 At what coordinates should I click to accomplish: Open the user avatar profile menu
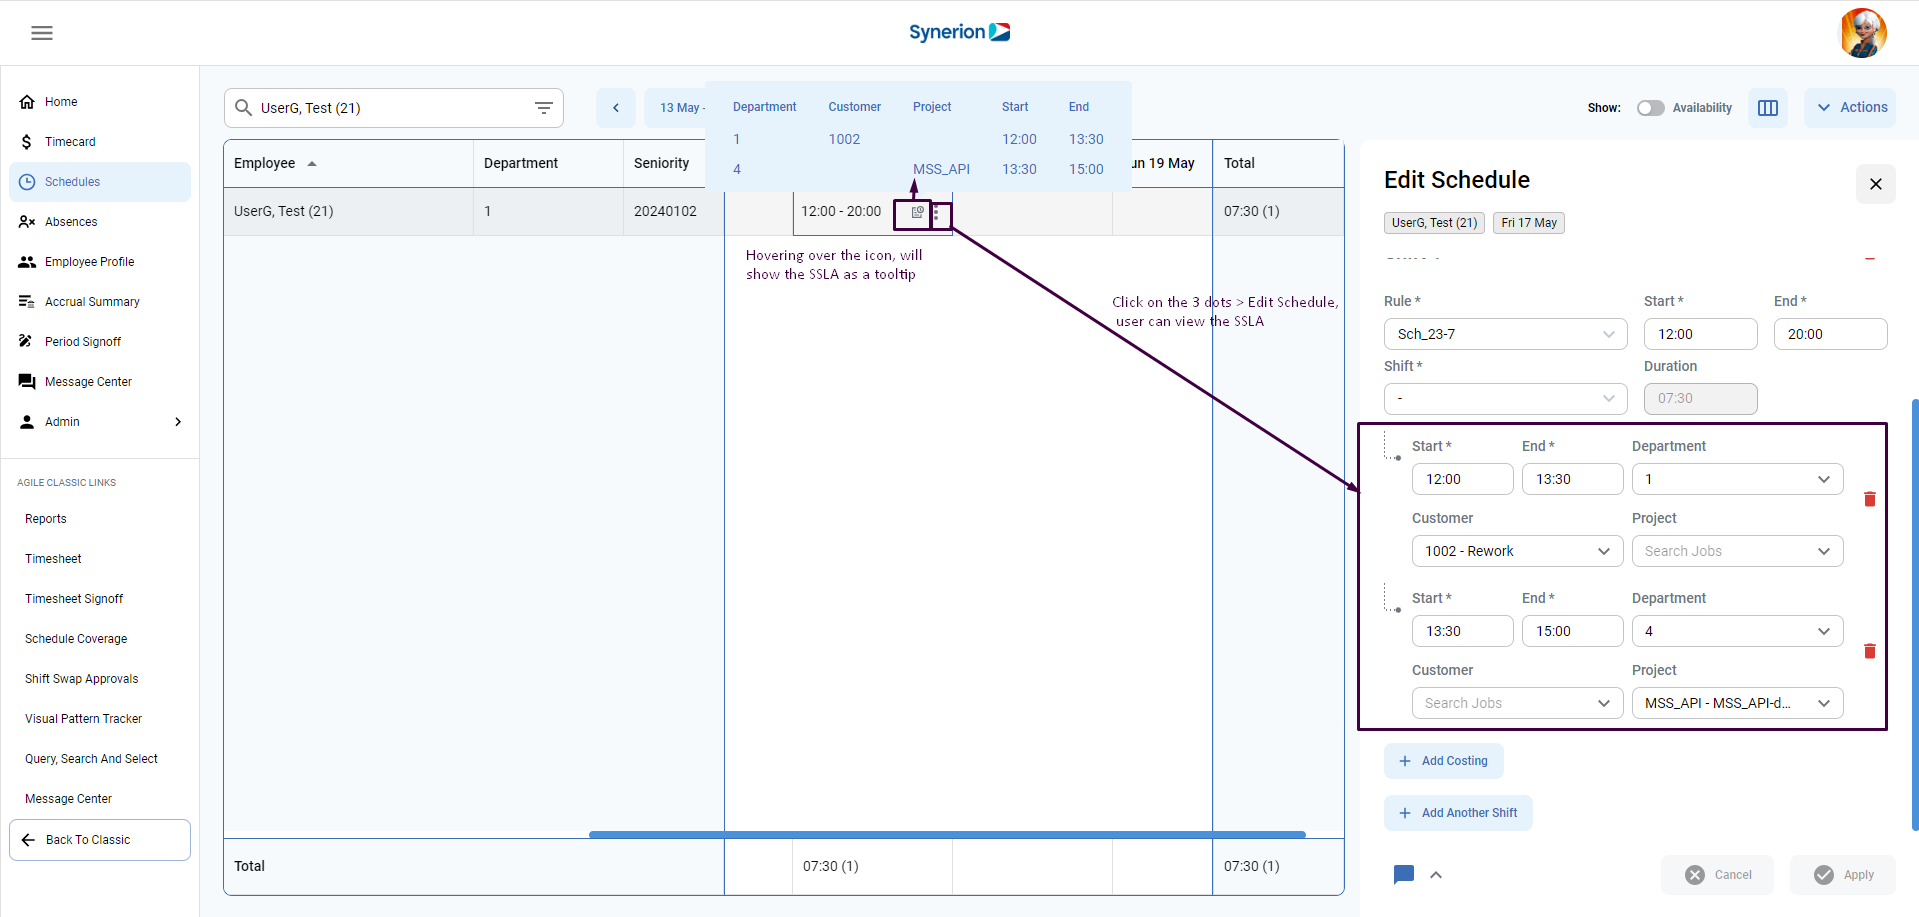tap(1863, 33)
